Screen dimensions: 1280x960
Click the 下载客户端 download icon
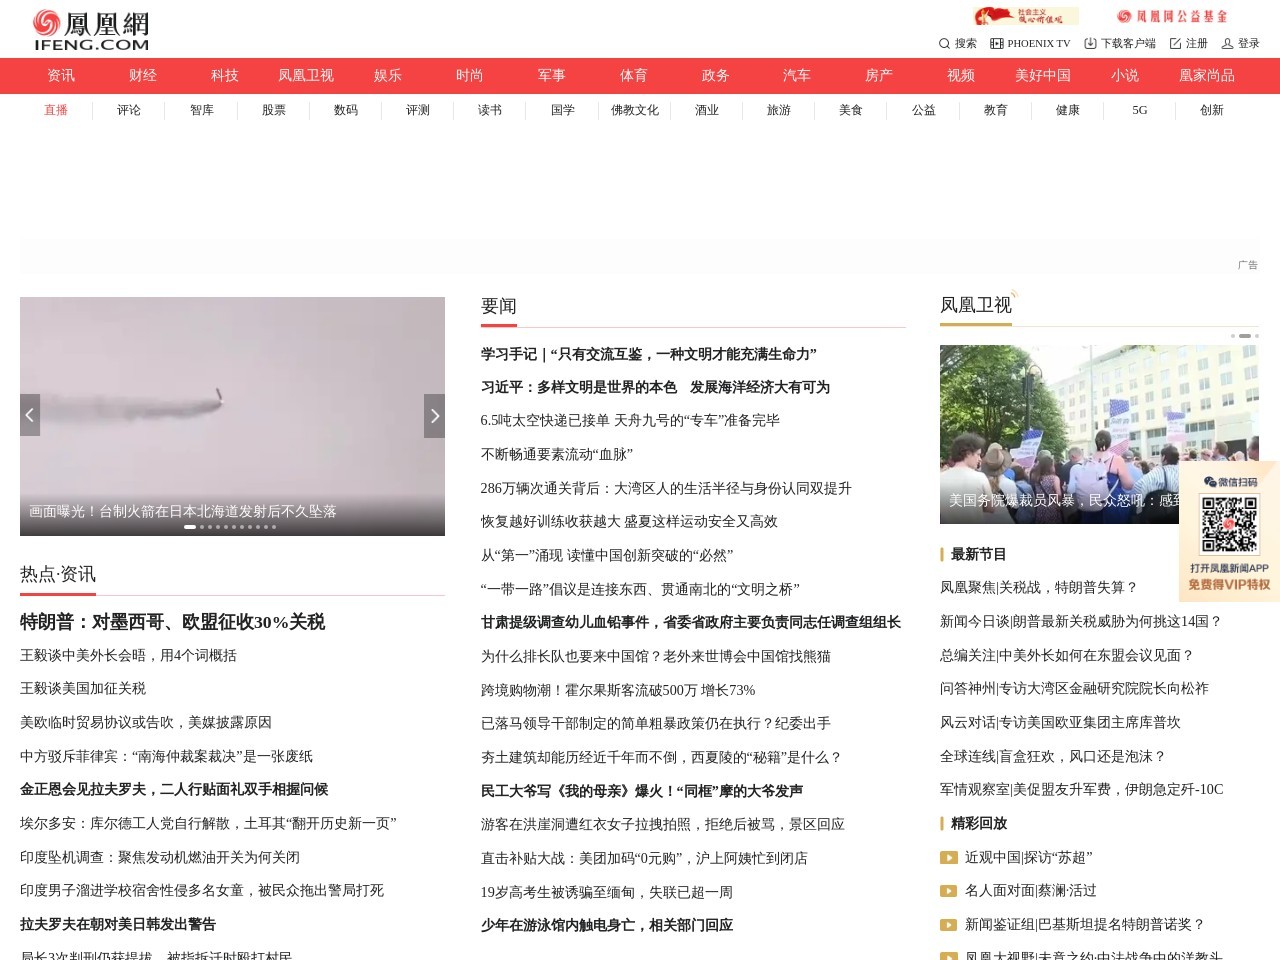[1089, 43]
